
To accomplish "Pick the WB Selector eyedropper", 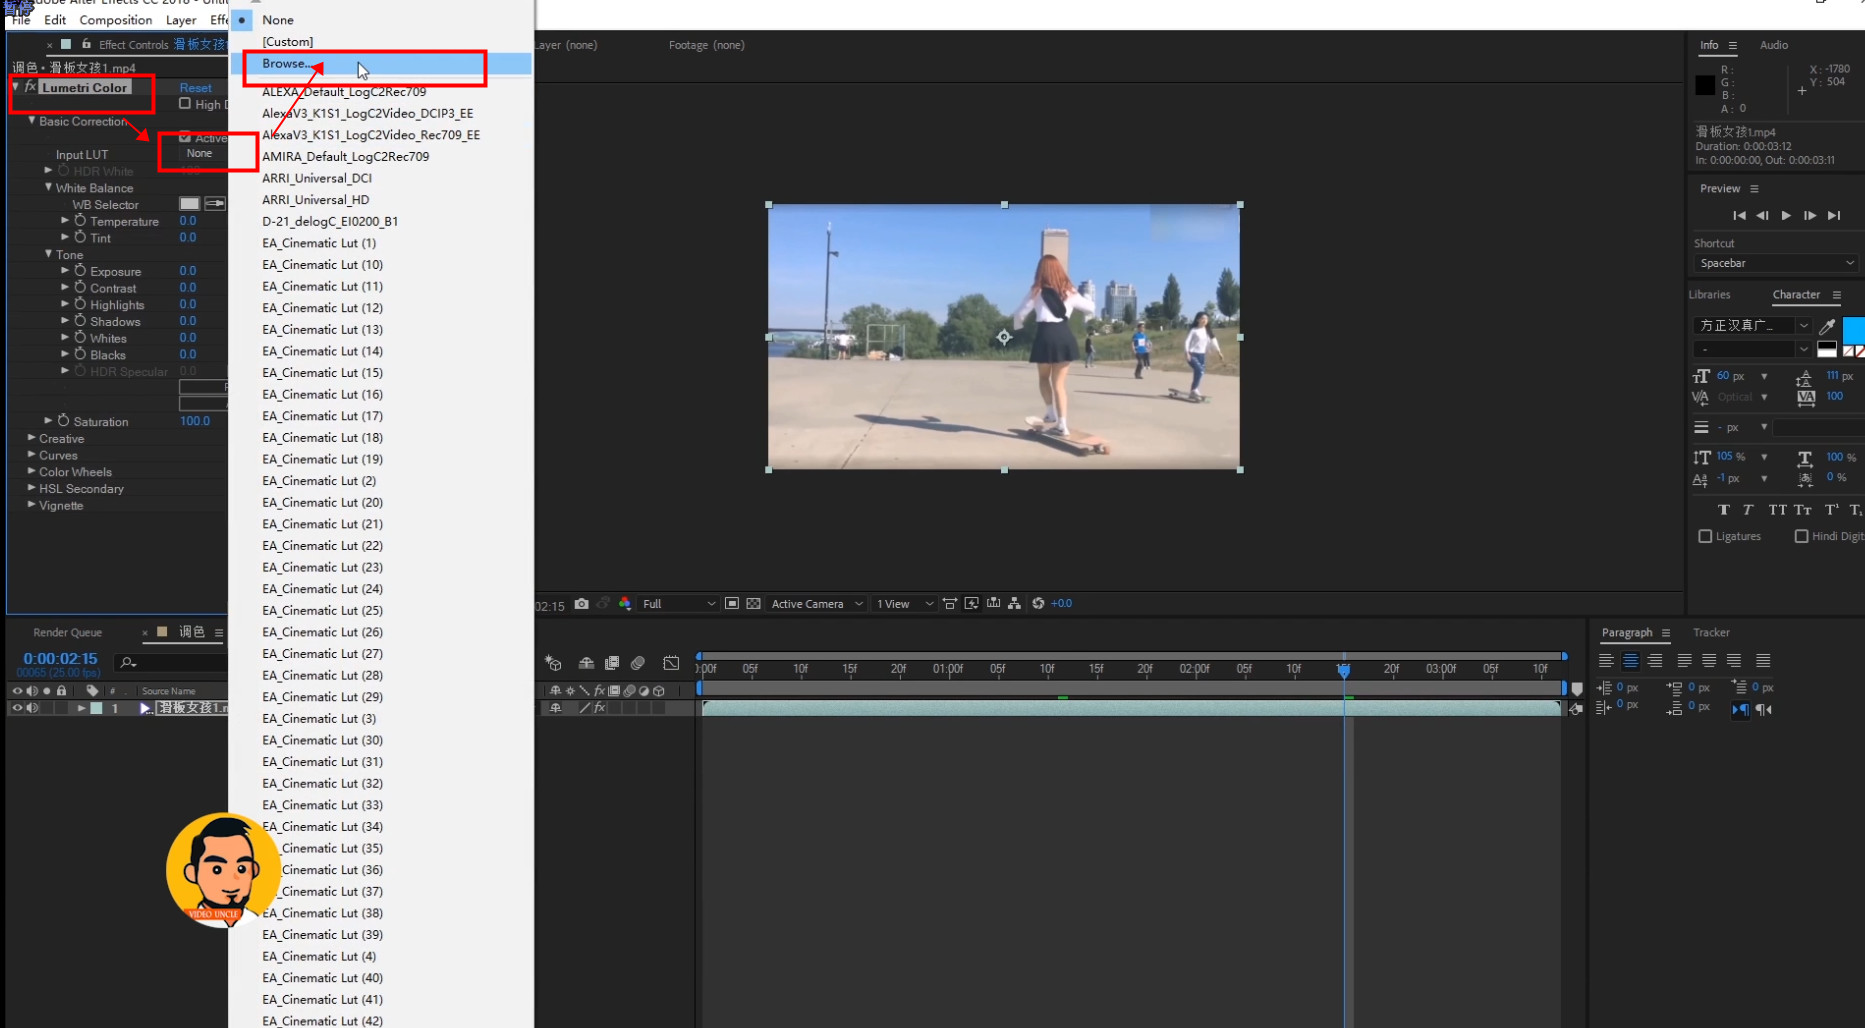I will (215, 204).
